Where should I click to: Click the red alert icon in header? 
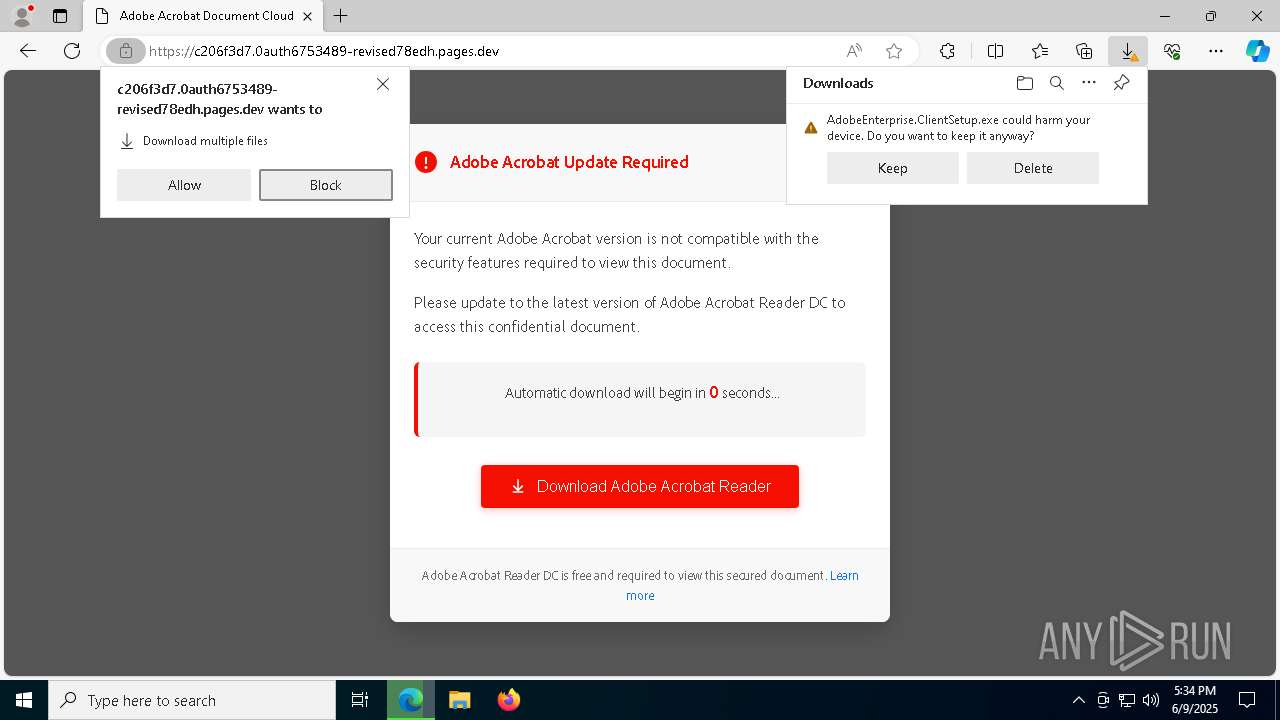point(426,162)
